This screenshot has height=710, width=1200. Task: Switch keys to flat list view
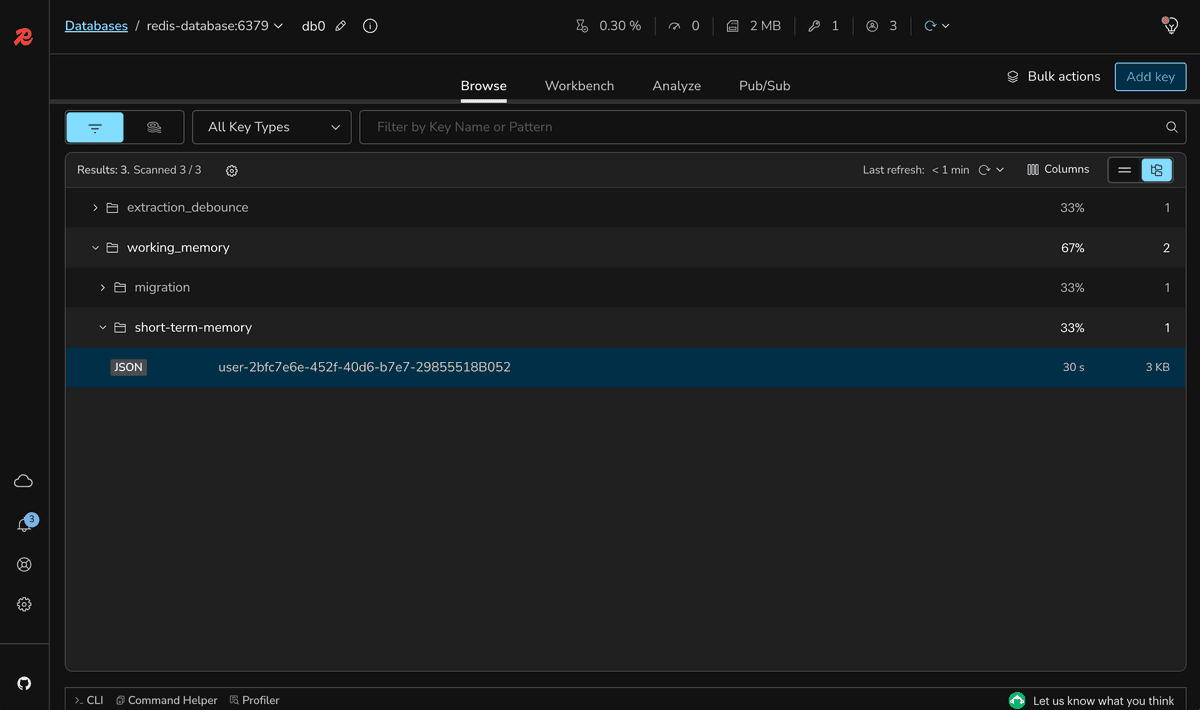tap(1124, 169)
